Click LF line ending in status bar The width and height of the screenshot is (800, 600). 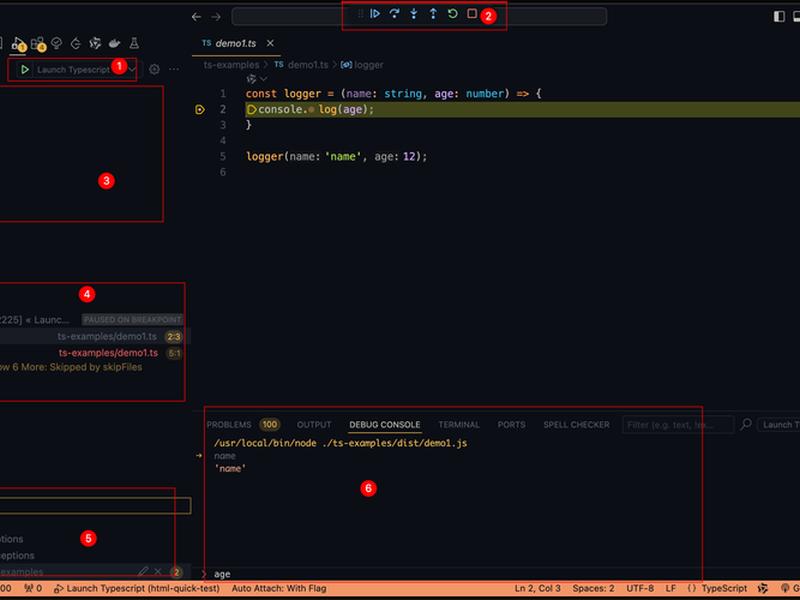coord(671,588)
